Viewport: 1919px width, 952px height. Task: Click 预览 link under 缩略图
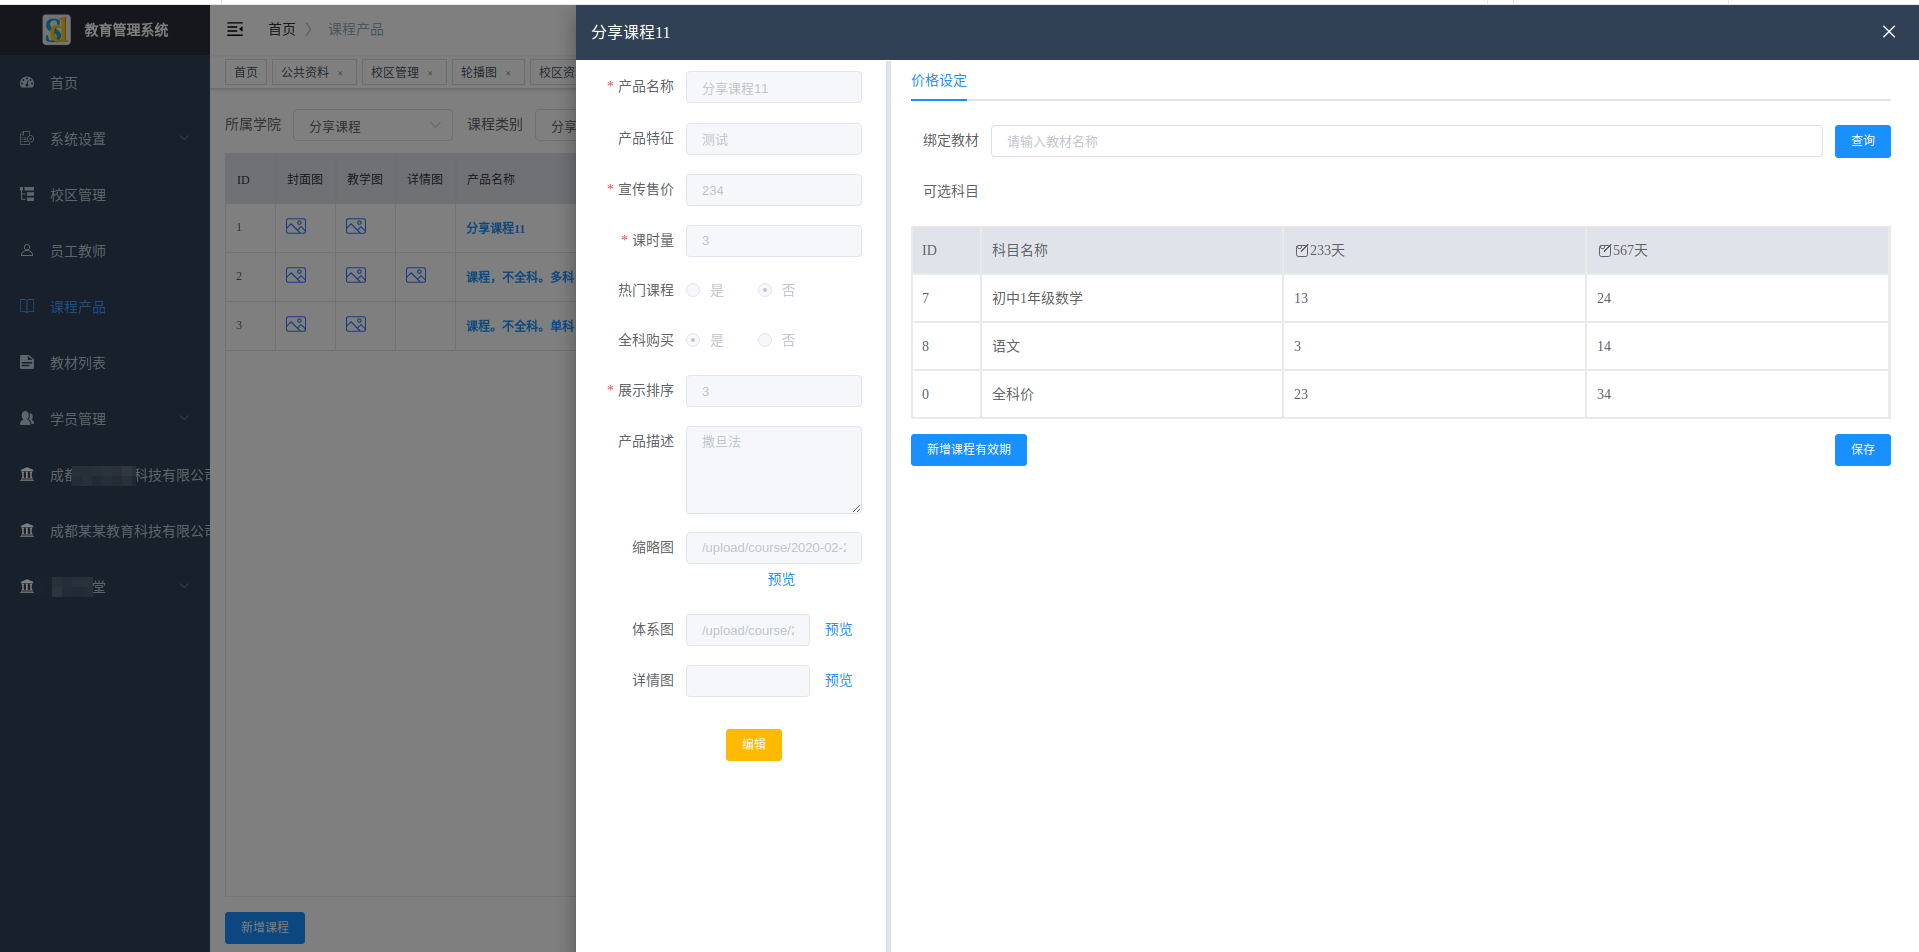click(x=781, y=580)
